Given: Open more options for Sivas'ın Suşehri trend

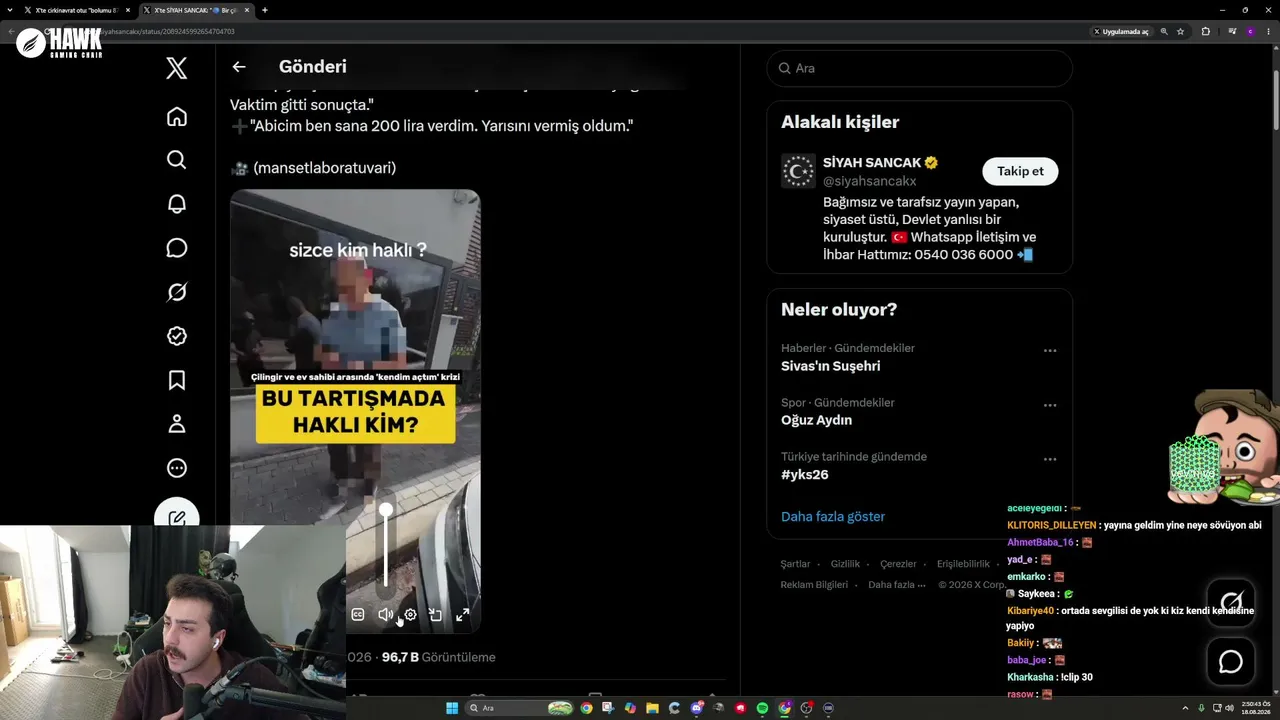Looking at the screenshot, I should pos(1050,351).
